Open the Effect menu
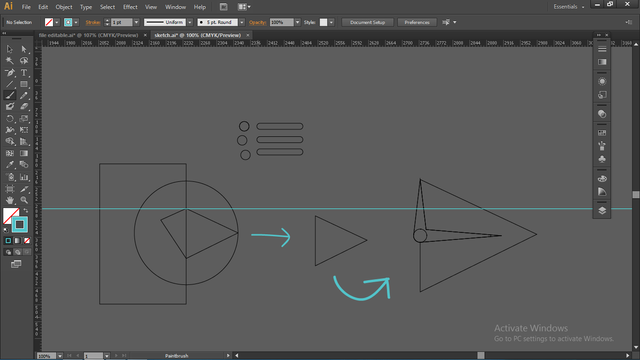Image resolution: width=640 pixels, height=360 pixels. 130,7
